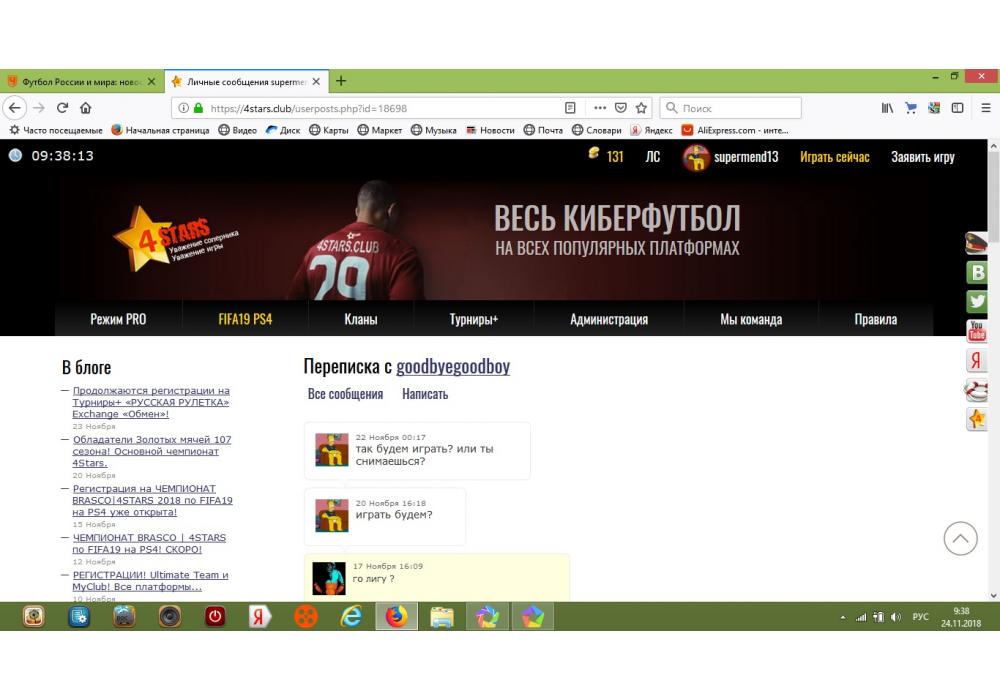1000x700 pixels.
Task: Bookmark this page with the star icon
Action: 642,108
